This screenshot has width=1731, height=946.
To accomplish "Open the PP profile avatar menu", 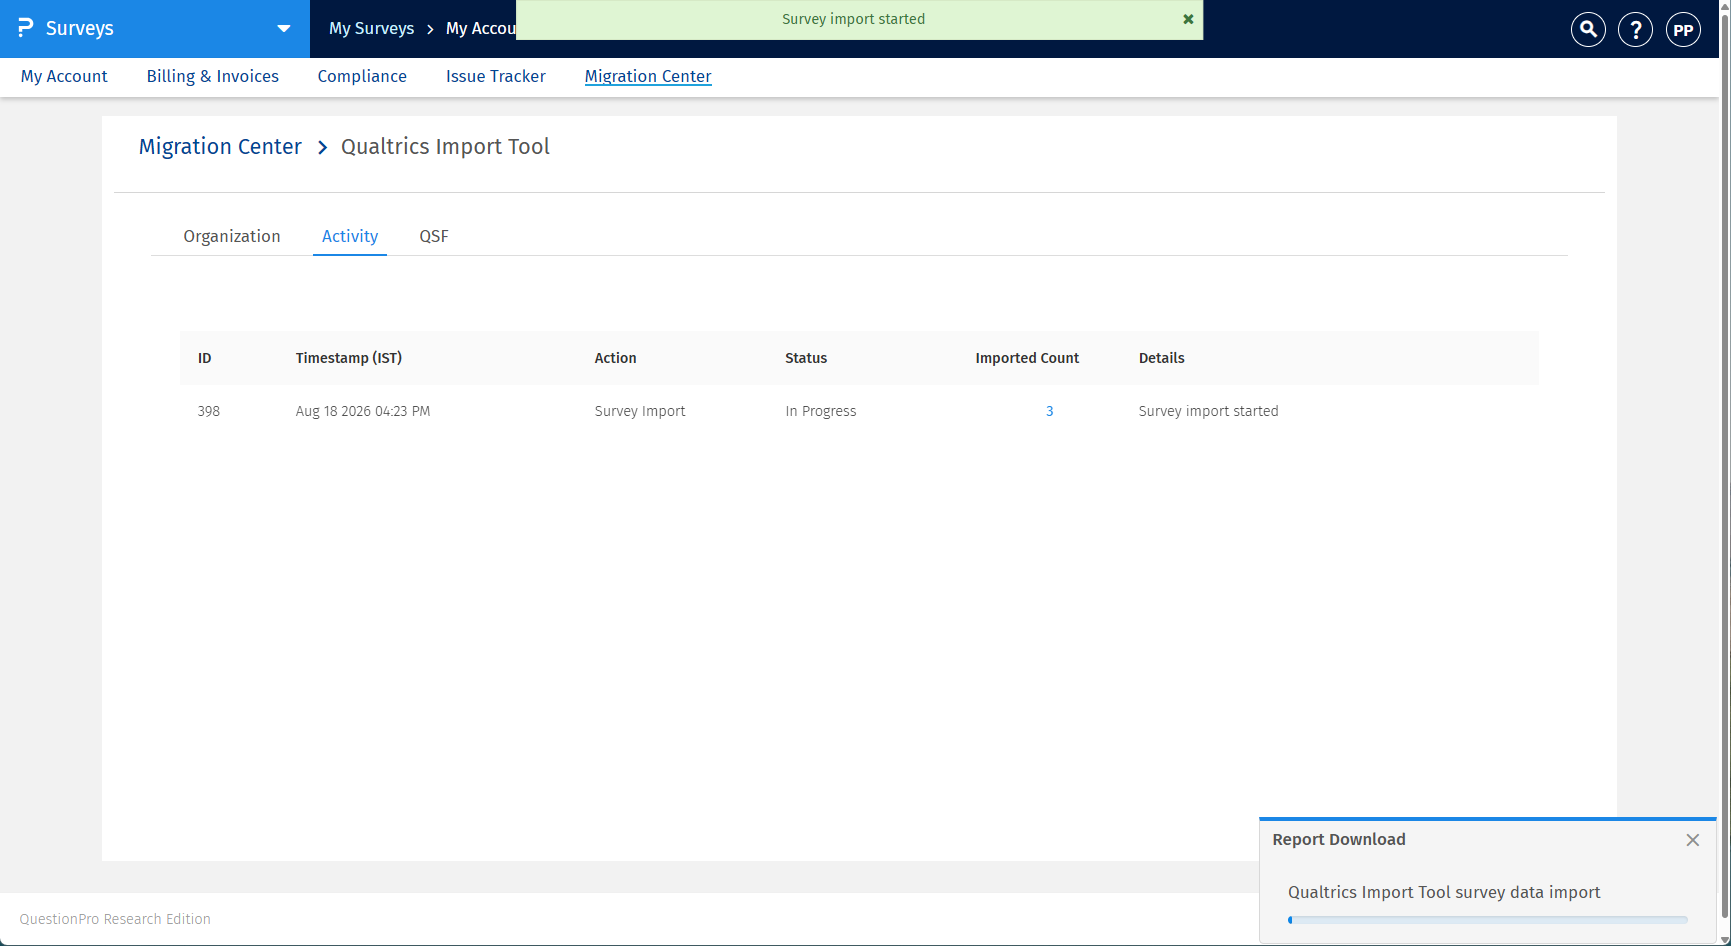I will [1684, 30].
